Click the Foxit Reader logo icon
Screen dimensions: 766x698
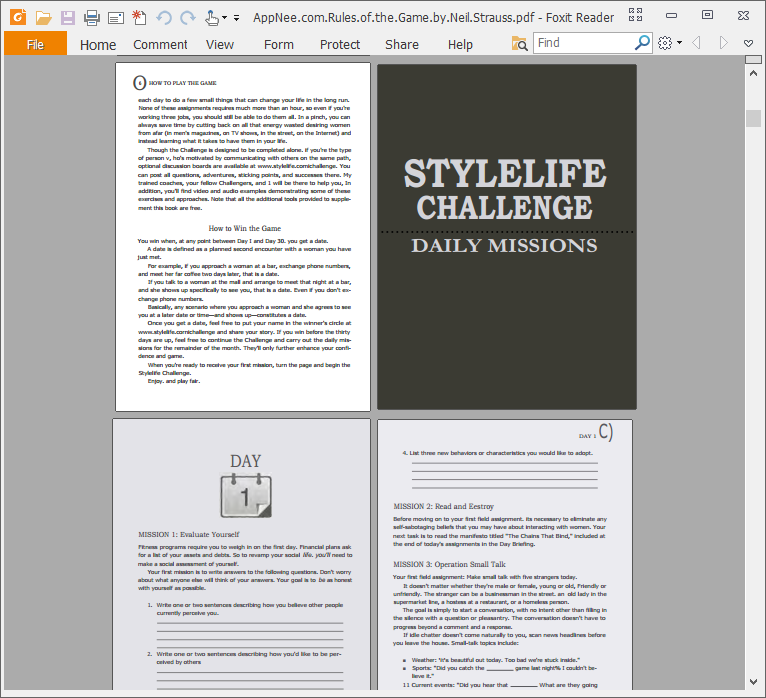click(x=18, y=18)
